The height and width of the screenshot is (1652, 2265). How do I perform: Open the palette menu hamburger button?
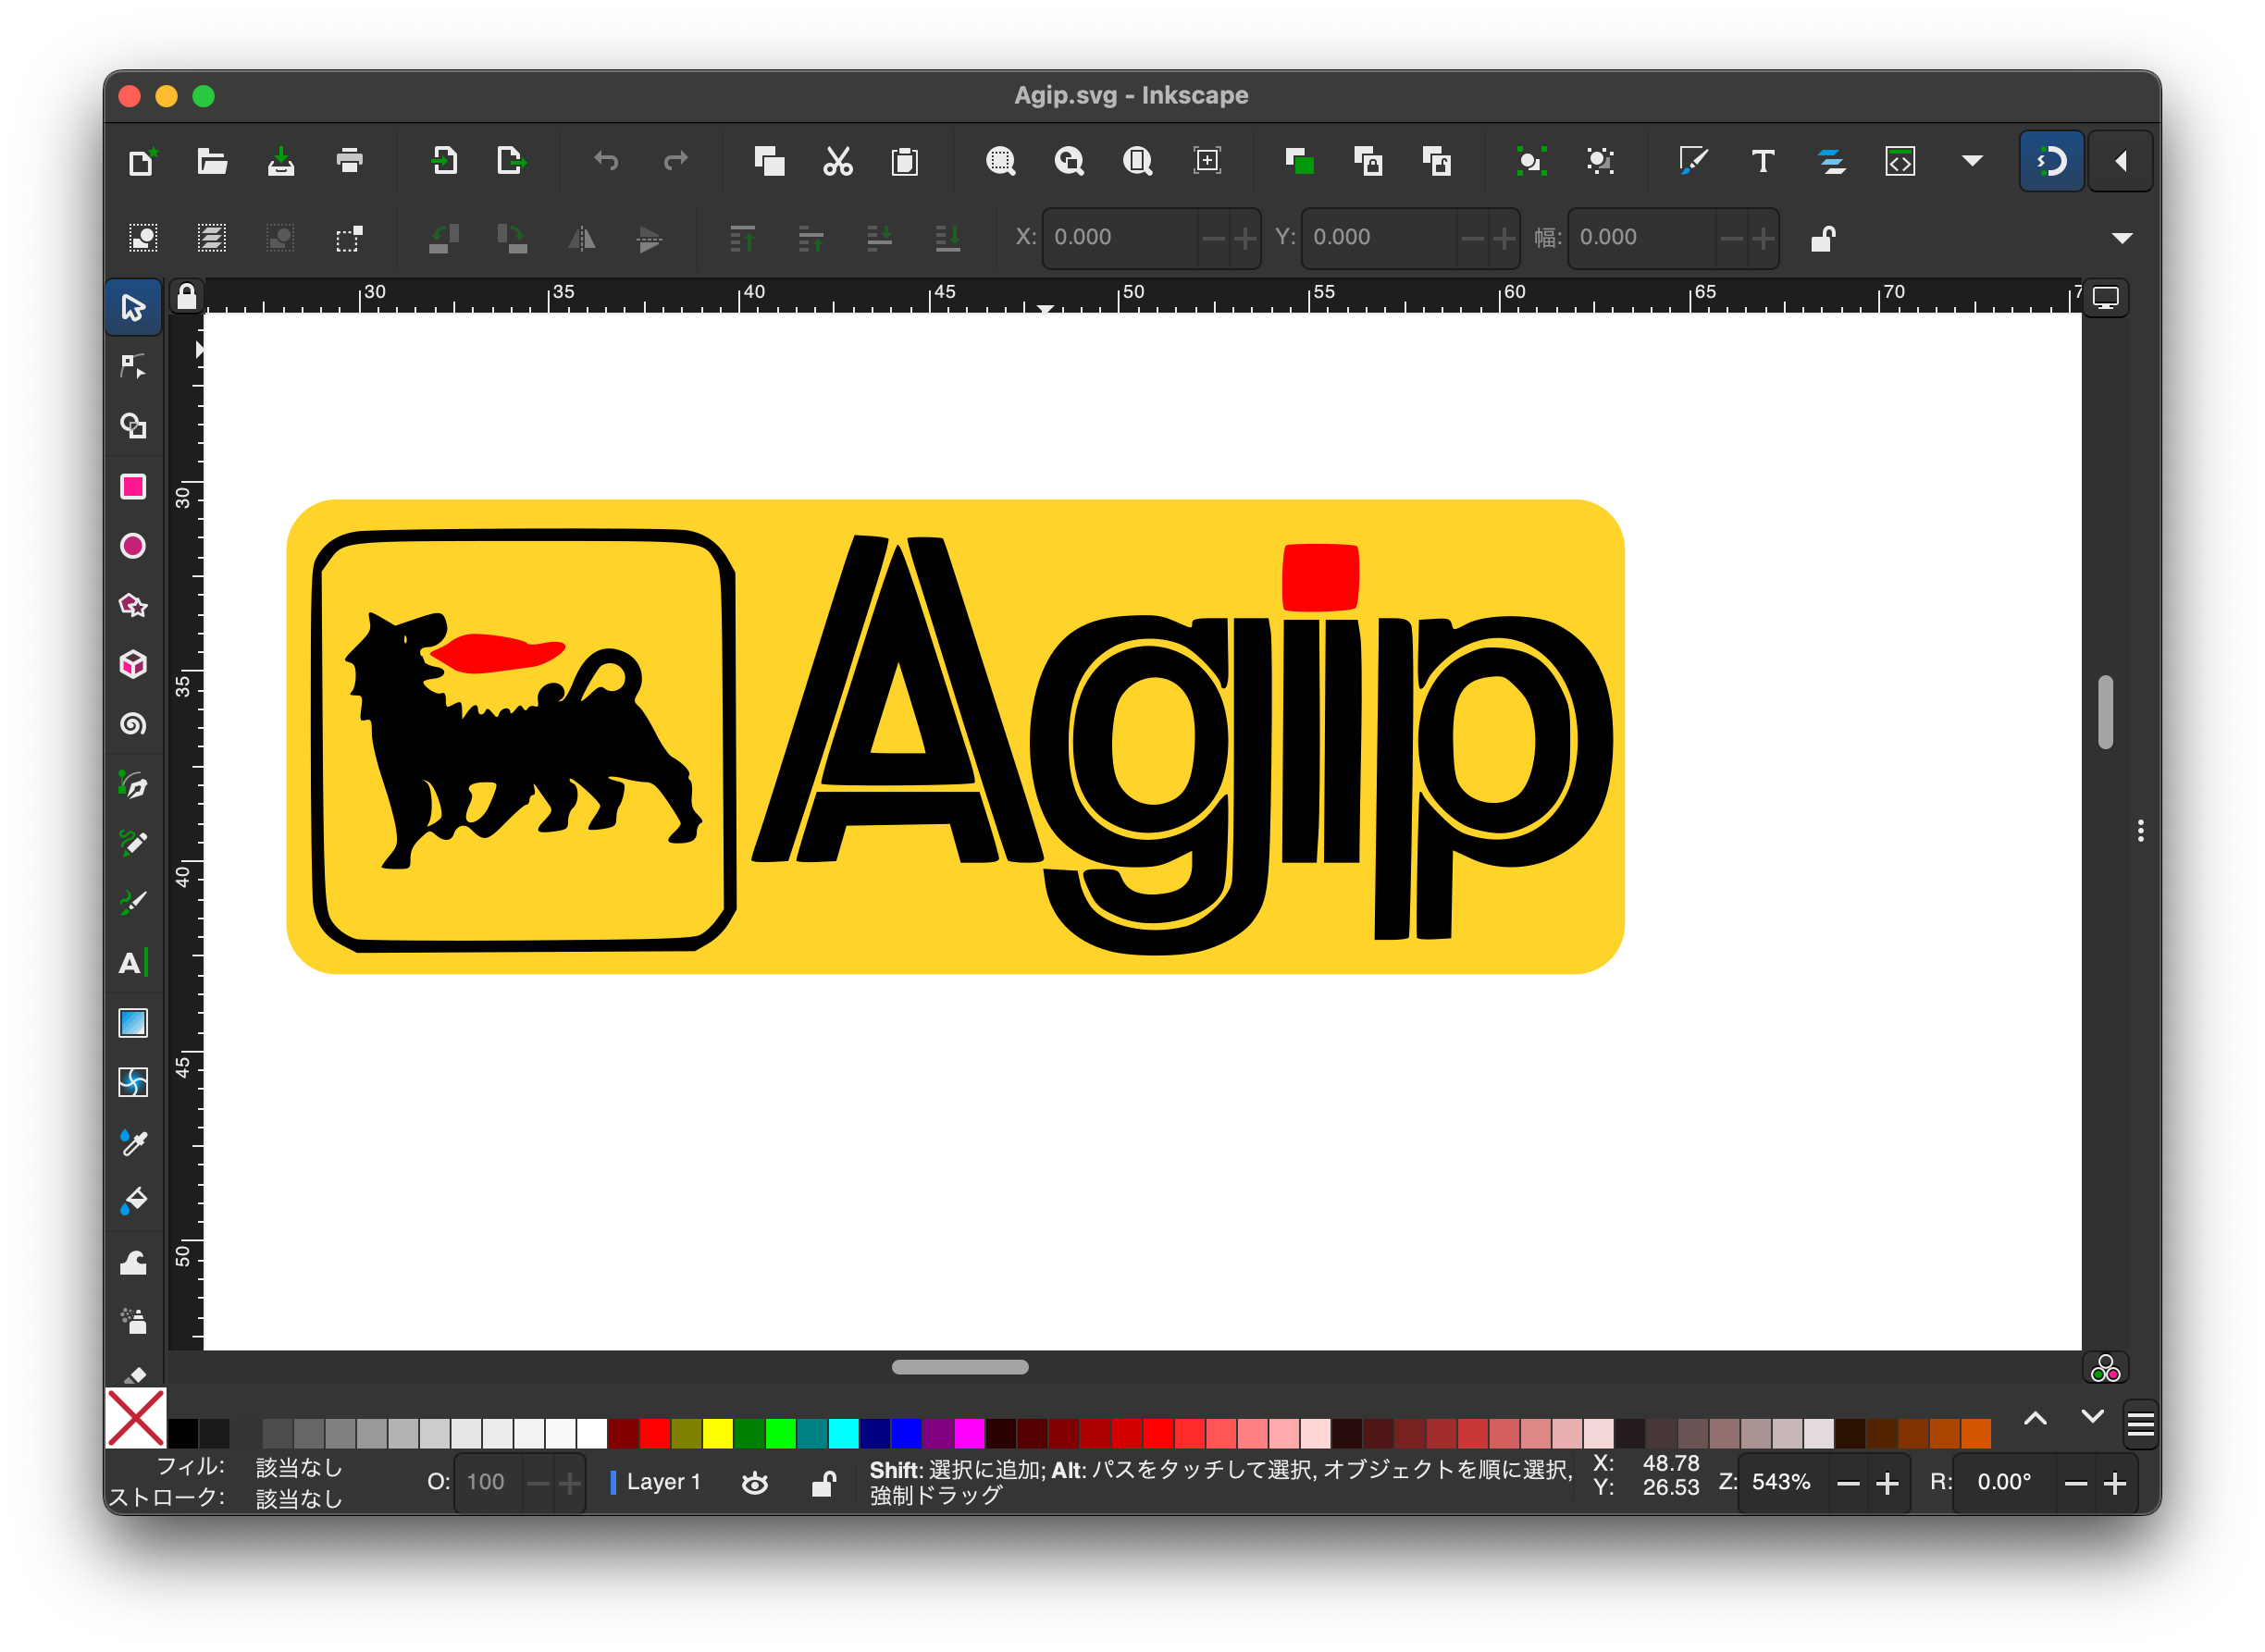pyautogui.click(x=2140, y=1424)
